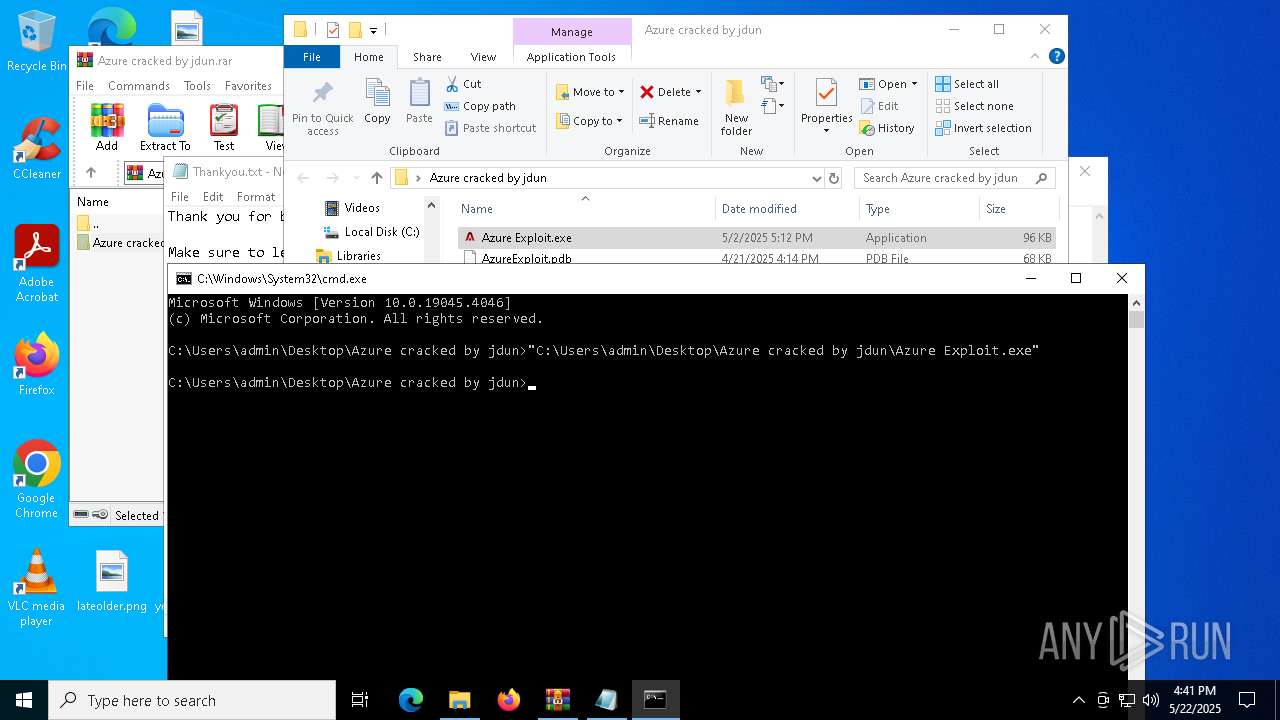
Task: Open the Copy to dropdown
Action: [x=590, y=121]
